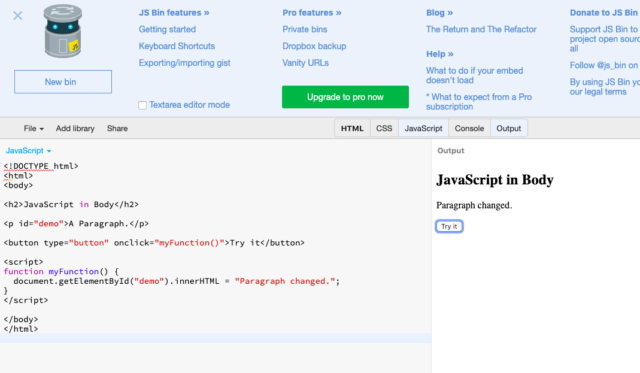Open the Blog link
Viewport: 640px width, 373px height.
click(x=440, y=13)
